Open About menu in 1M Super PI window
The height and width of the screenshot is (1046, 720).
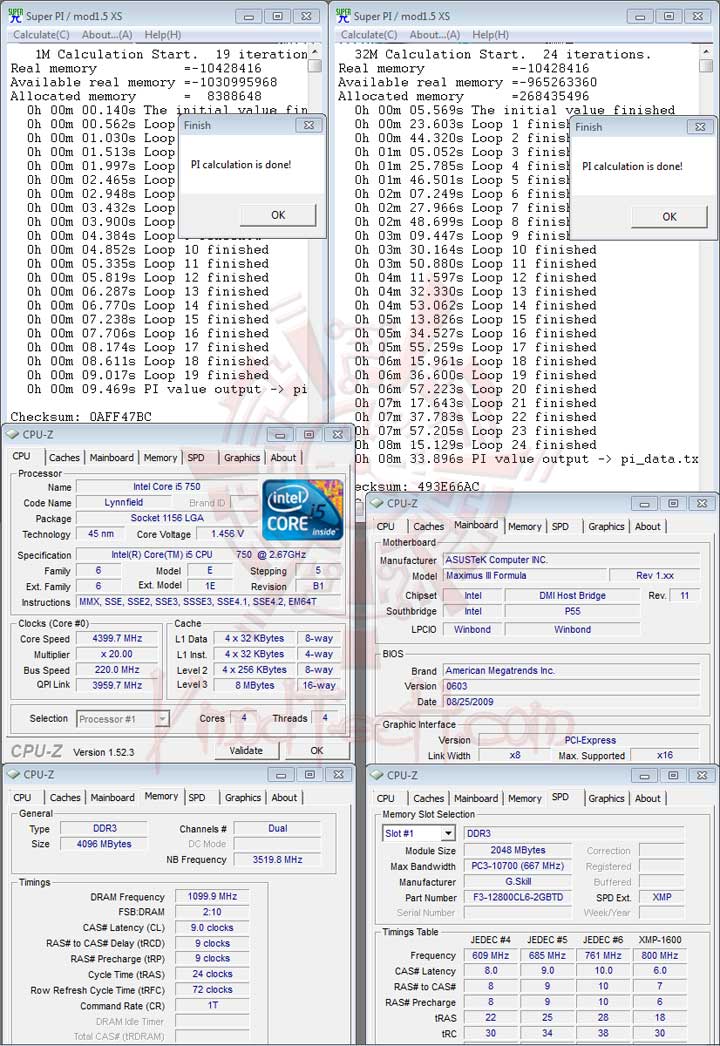point(107,35)
